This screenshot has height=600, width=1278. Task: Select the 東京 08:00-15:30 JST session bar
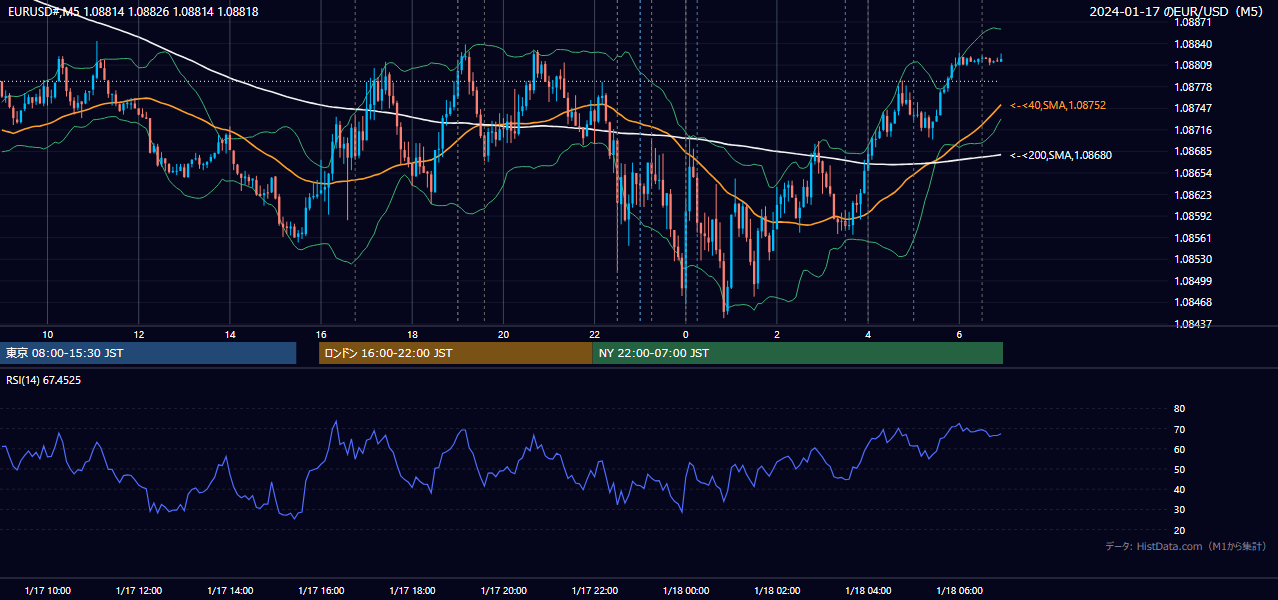tap(149, 353)
